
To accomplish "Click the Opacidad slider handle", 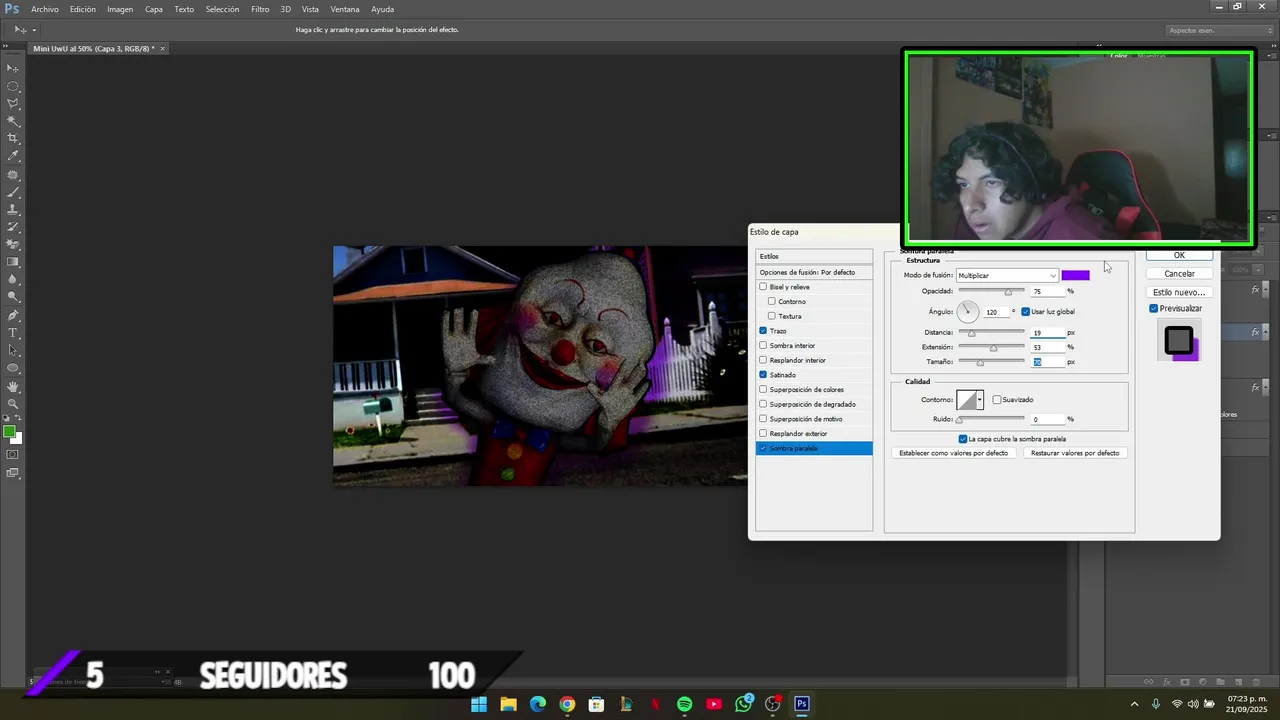I will coord(1008,292).
